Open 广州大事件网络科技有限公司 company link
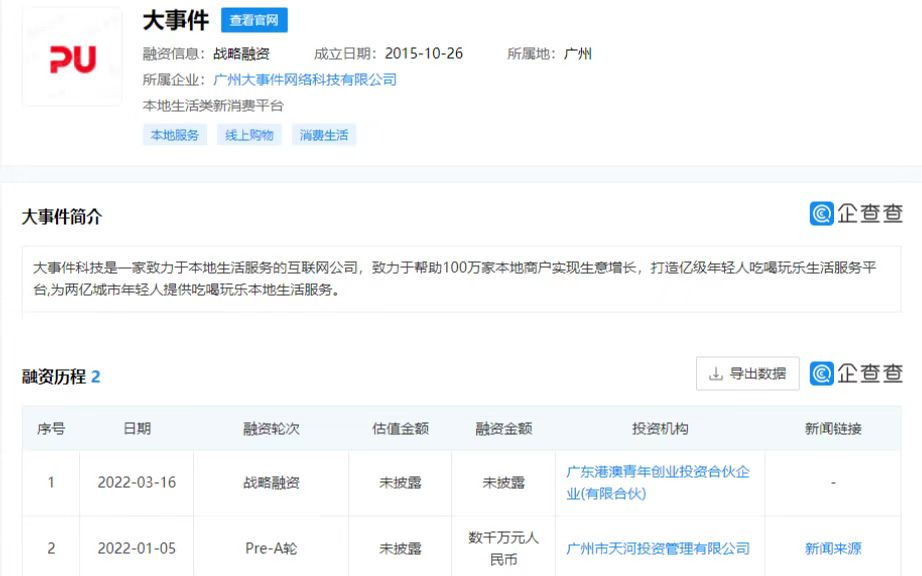The image size is (922, 576). 305,79
